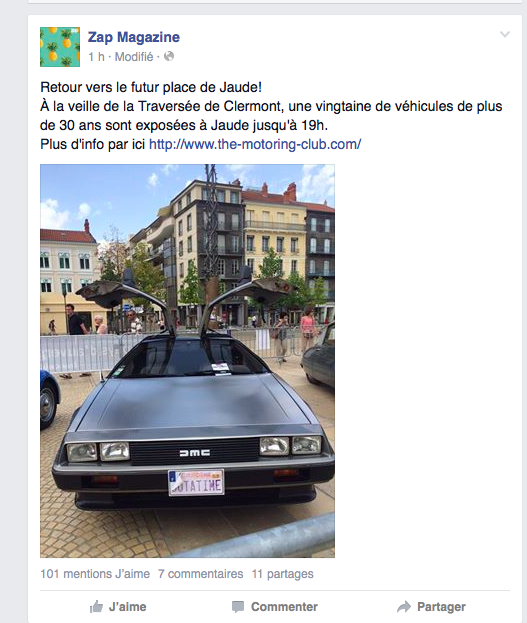This screenshot has height=623, width=527.
Task: Open the DeLorean photo
Action: pos(187,361)
